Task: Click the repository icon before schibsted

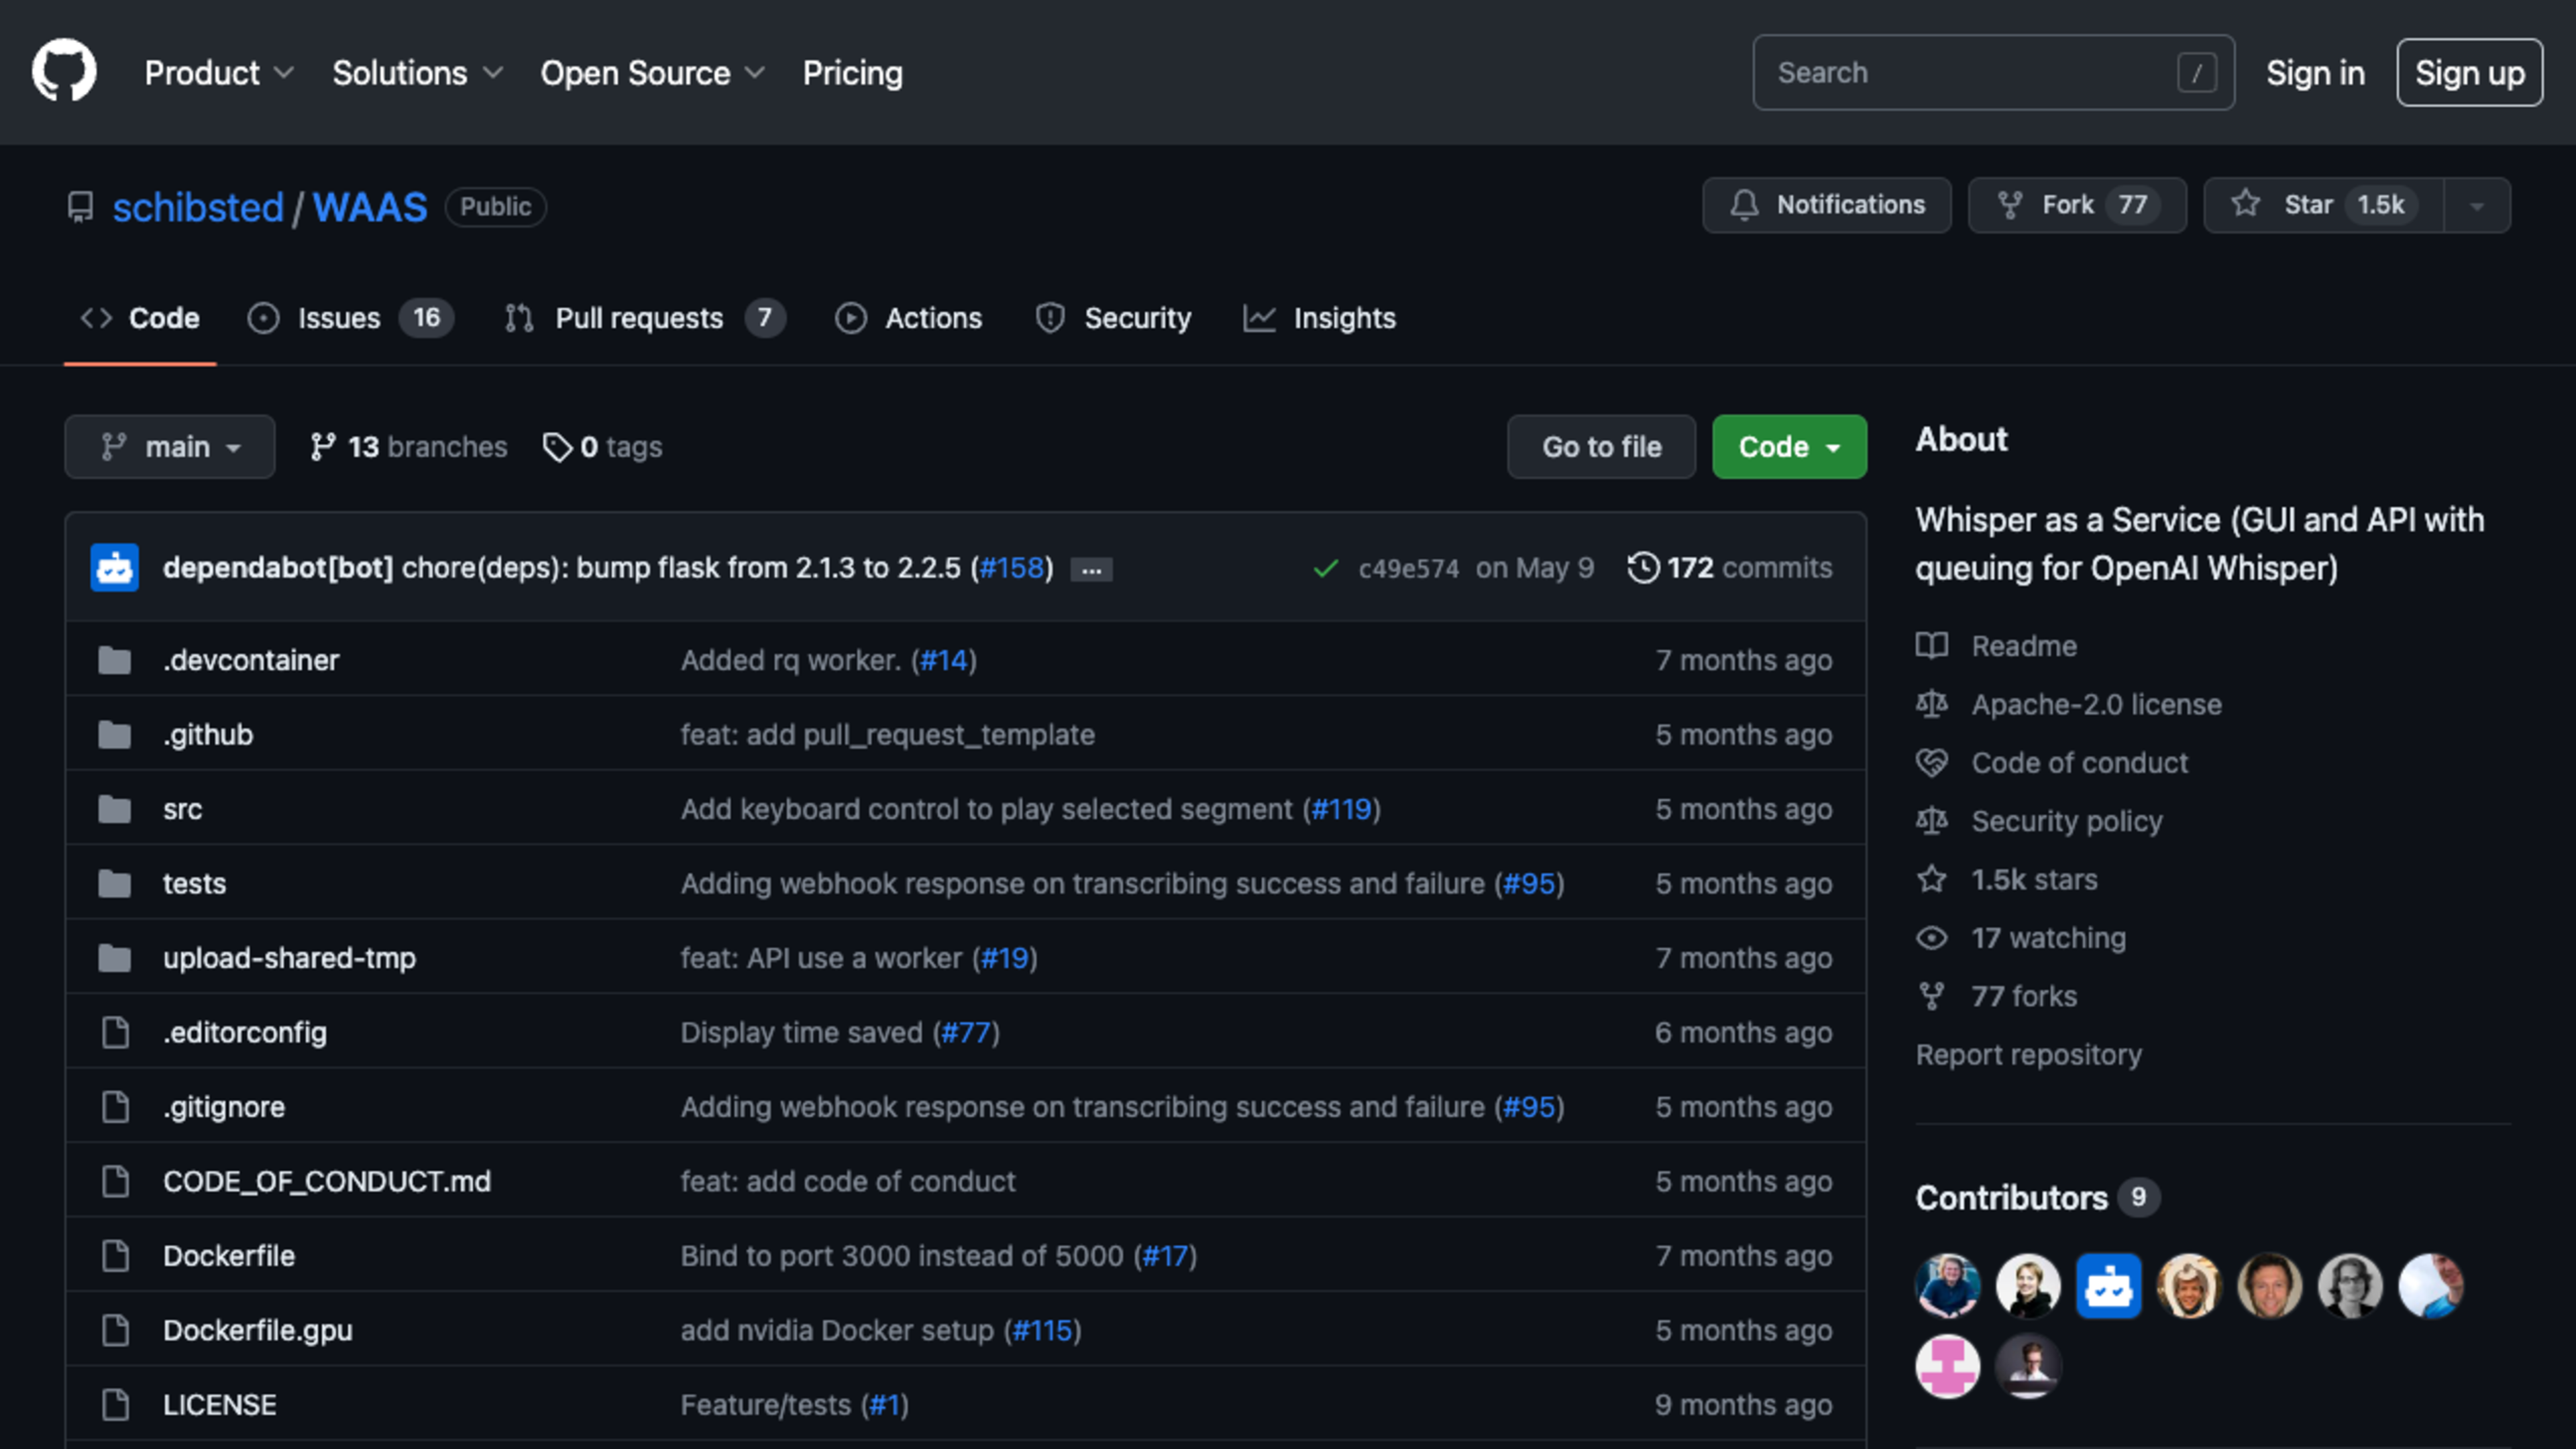Action: point(80,207)
